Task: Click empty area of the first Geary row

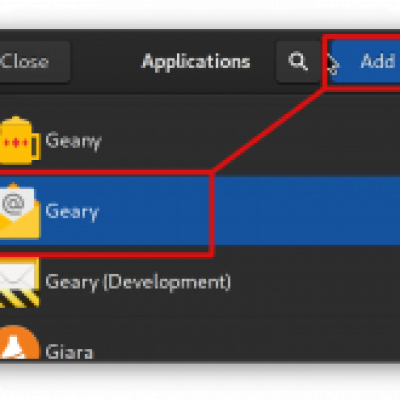Action: tap(250, 141)
